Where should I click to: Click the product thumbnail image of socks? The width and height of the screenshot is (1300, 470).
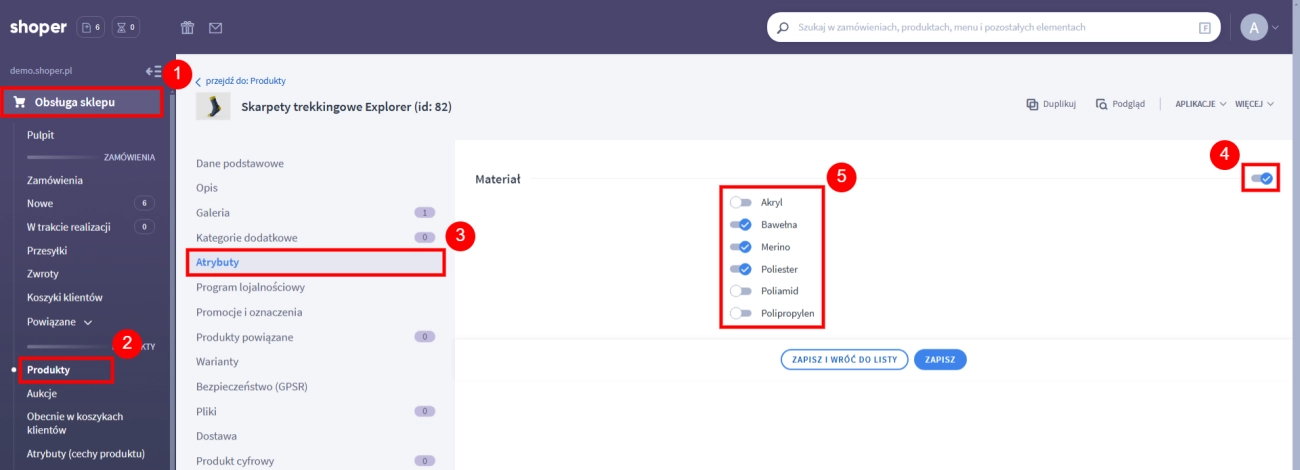[x=213, y=106]
